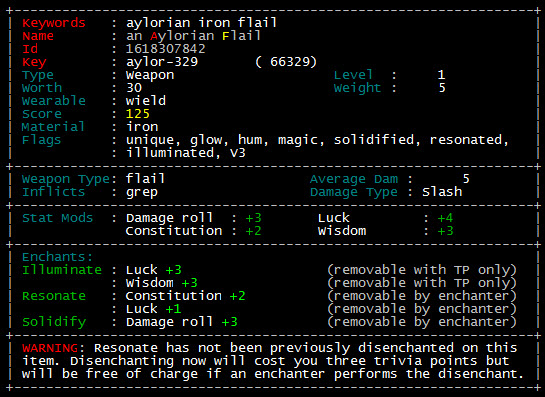Click the Stat Mods Wisdom +3 value

[x=446, y=231]
